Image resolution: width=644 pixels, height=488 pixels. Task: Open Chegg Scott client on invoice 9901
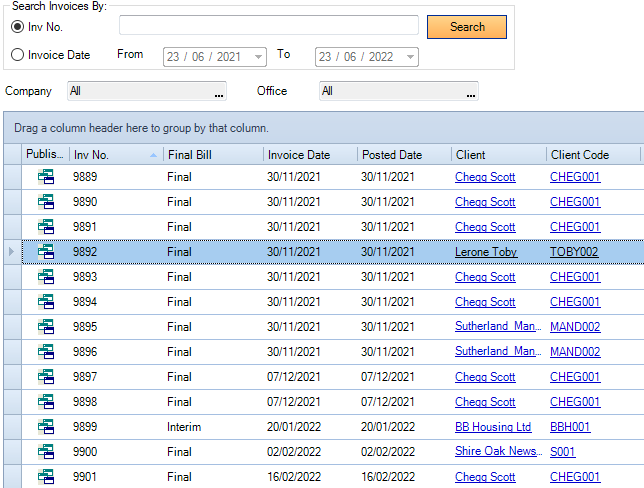click(x=485, y=477)
